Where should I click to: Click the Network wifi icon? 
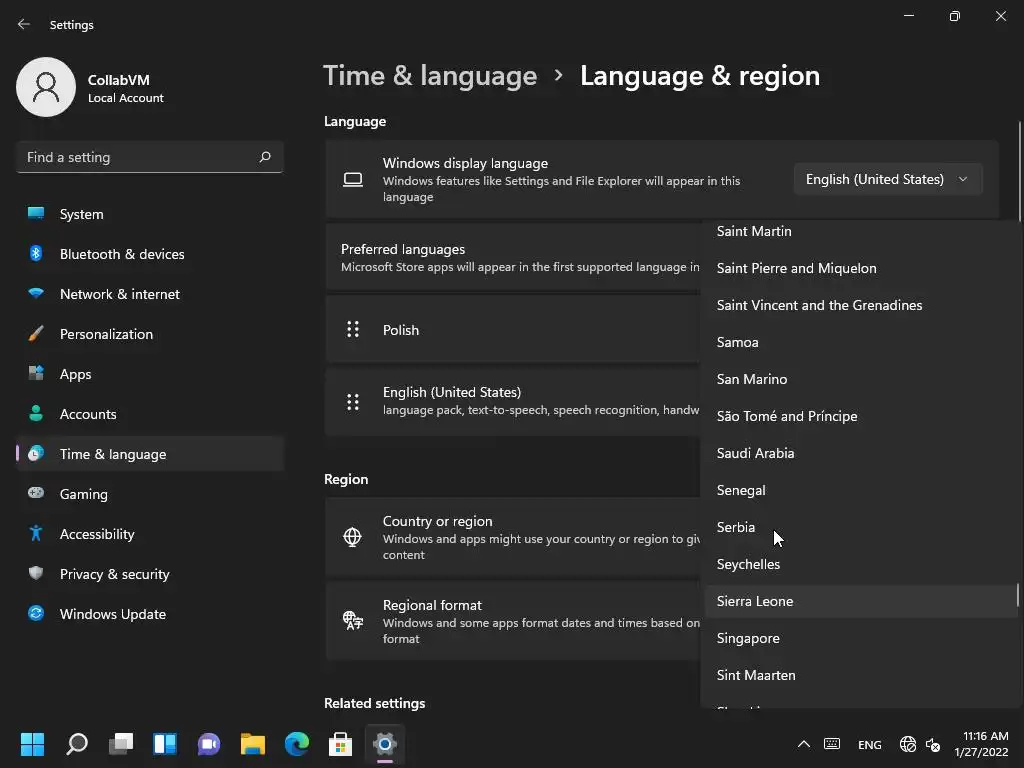(x=36, y=294)
